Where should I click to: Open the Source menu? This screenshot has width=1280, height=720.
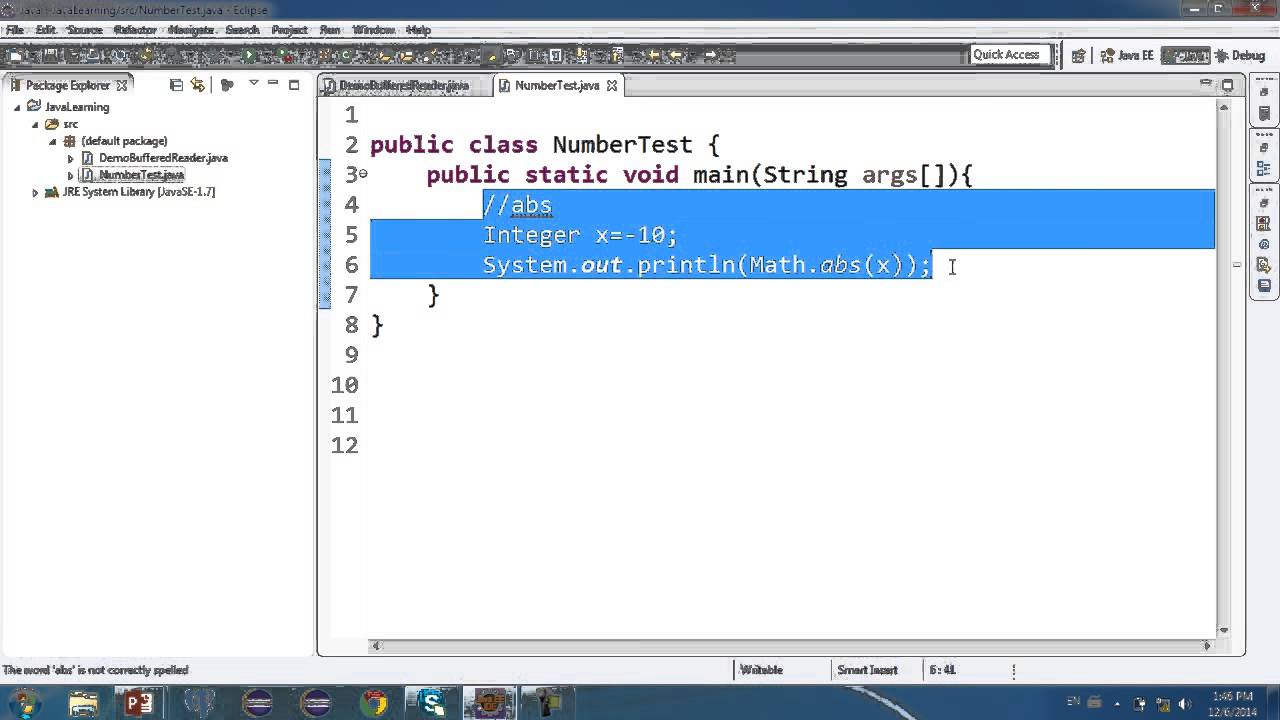[x=85, y=30]
